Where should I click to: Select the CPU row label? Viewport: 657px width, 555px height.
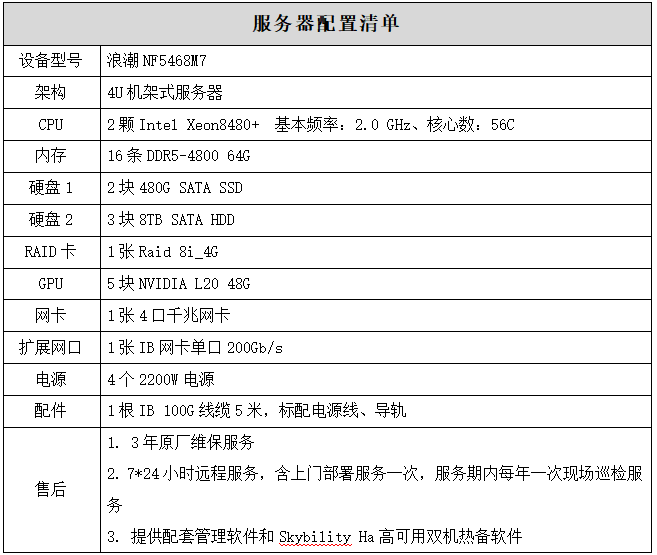[51, 124]
